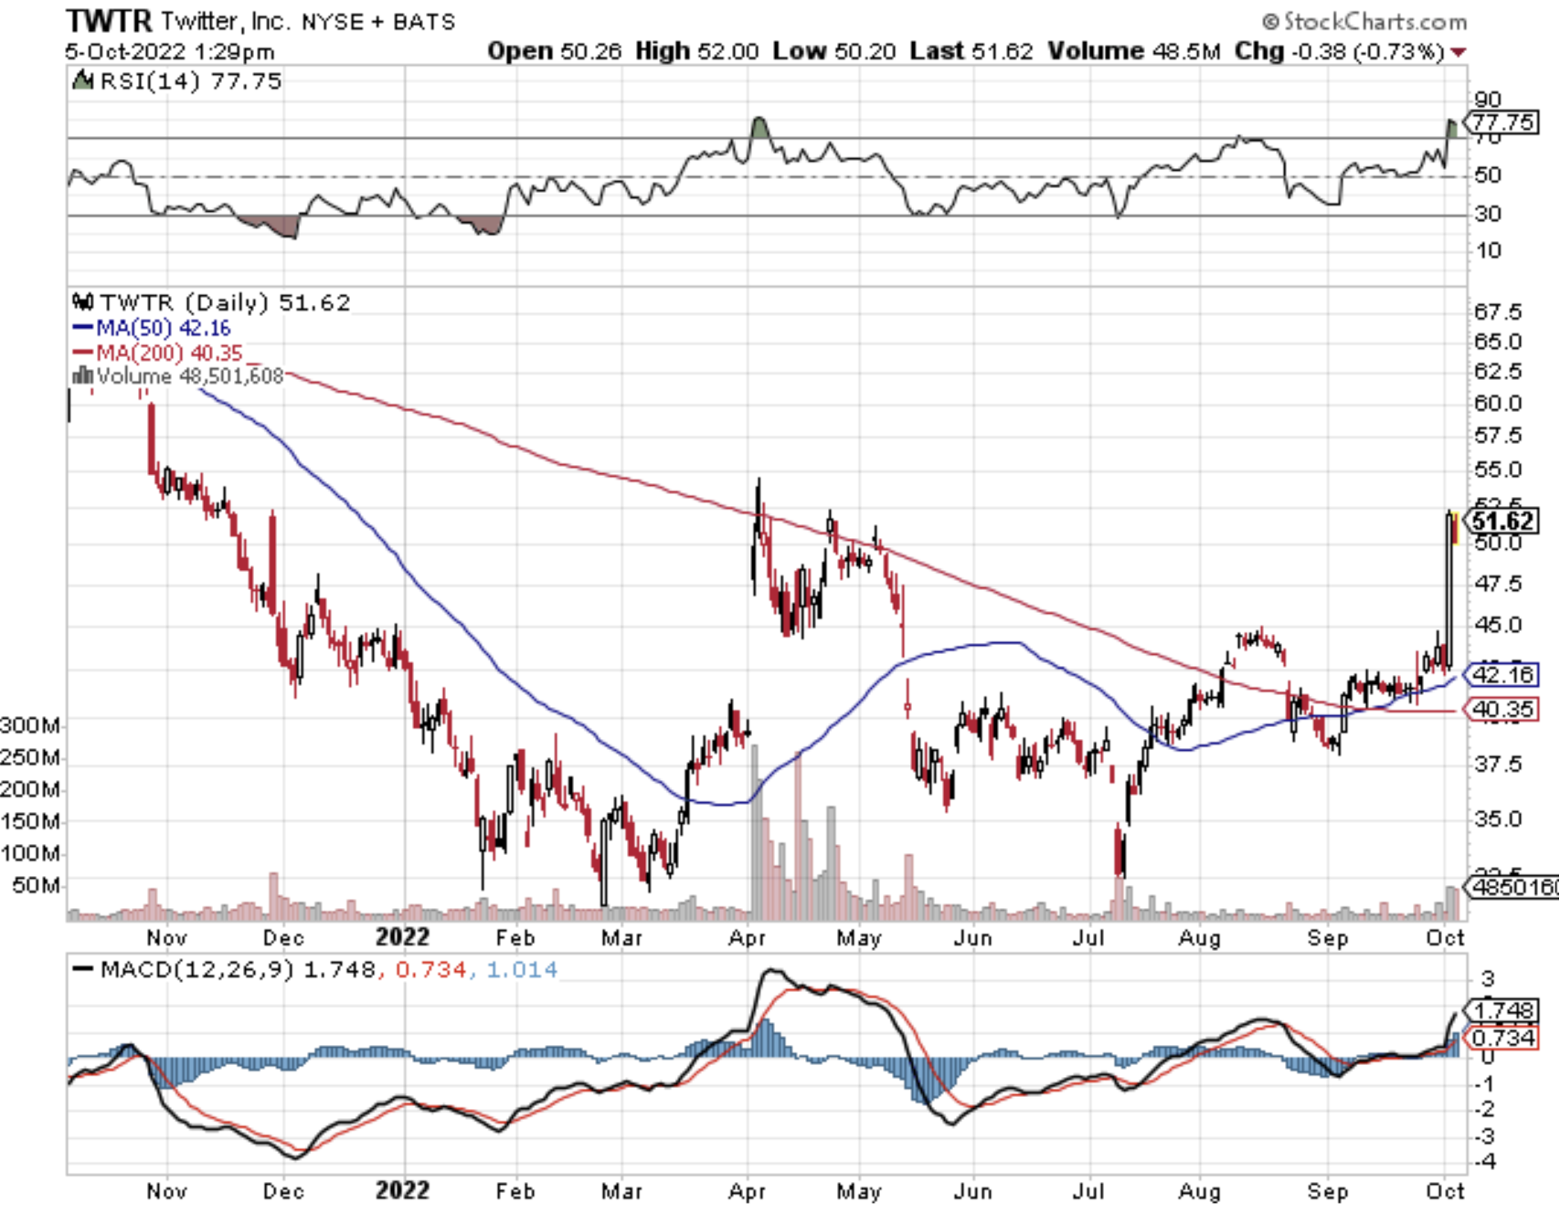This screenshot has height=1206, width=1560.
Task: Click the -4 level on the MACD axis
Action: 1486,1162
